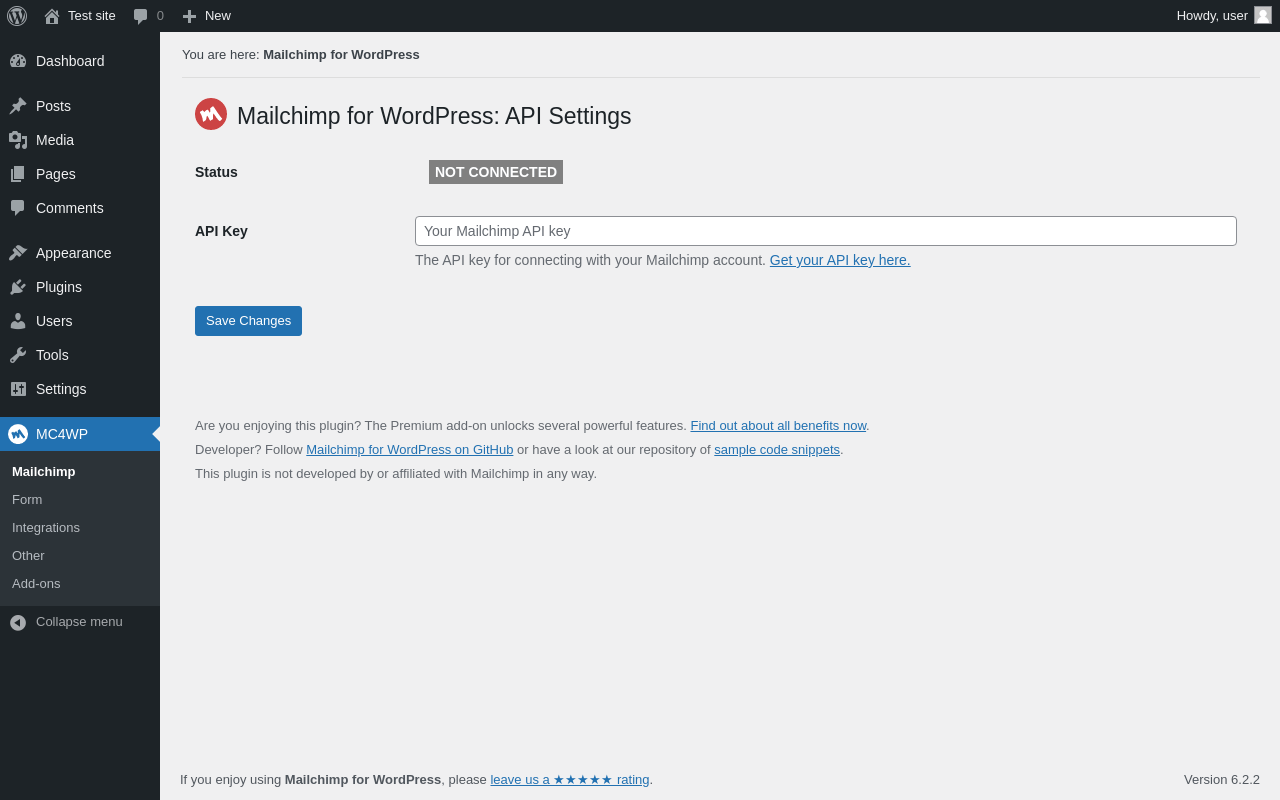The height and width of the screenshot is (800, 1280).
Task: Collapse the admin sidebar menu
Action: [66, 622]
